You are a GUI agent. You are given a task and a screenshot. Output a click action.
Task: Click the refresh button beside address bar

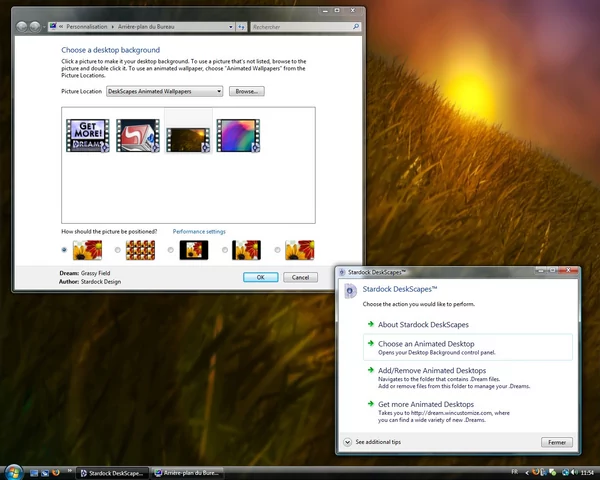[x=241, y=27]
